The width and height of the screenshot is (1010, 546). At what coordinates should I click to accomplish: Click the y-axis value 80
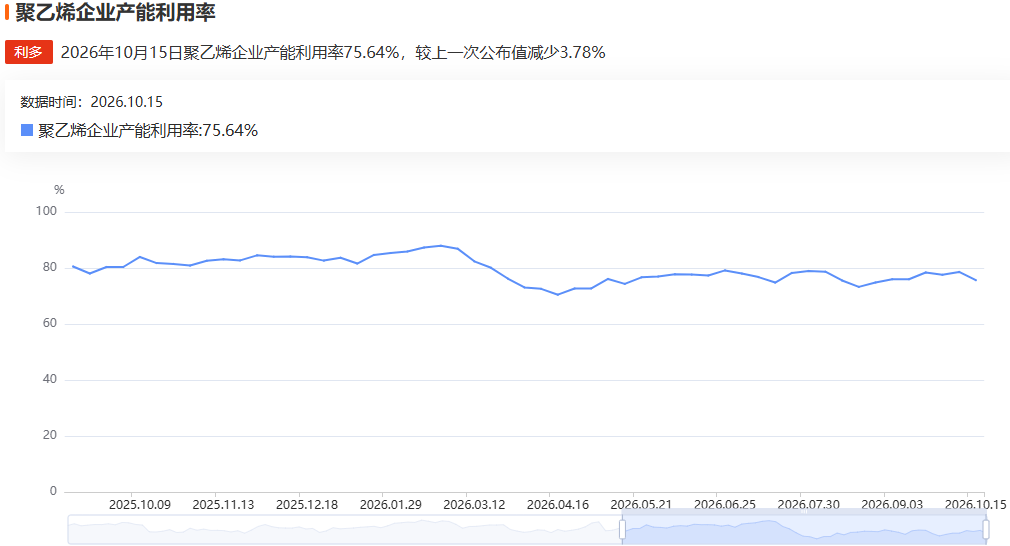pyautogui.click(x=50, y=267)
